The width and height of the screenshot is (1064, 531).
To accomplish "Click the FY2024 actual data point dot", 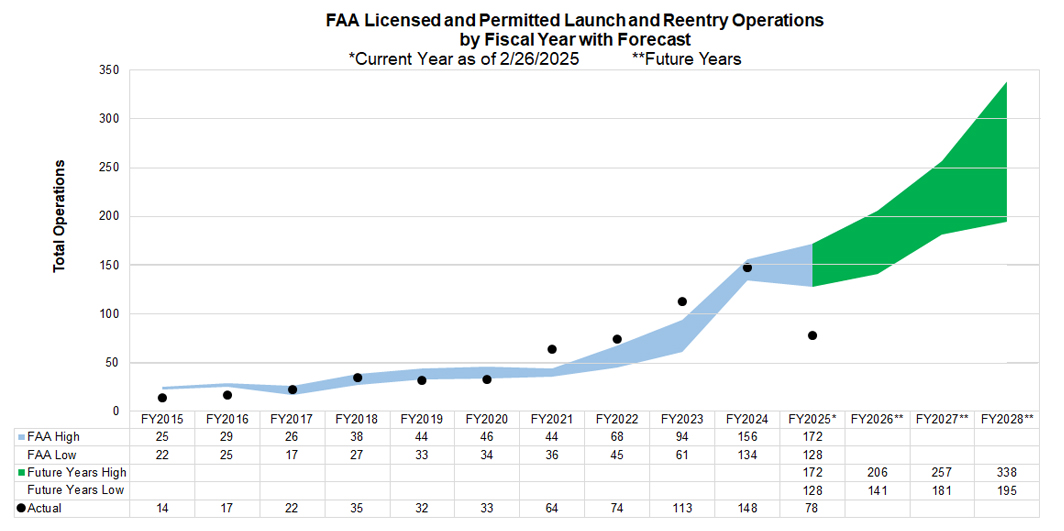I will point(747,267).
